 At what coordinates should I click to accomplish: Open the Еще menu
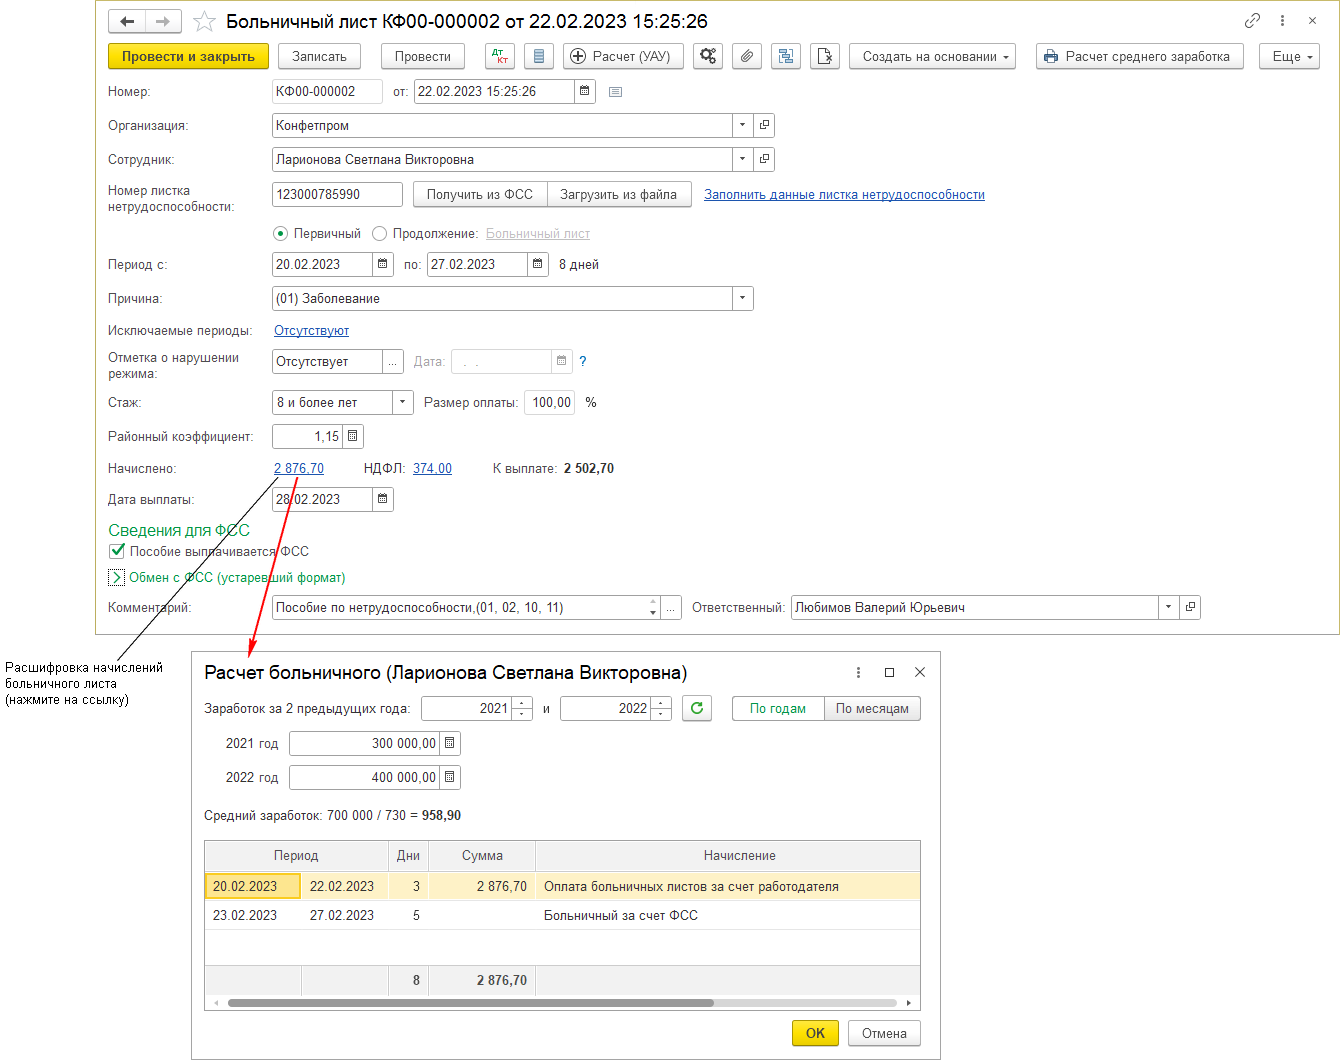click(1289, 57)
